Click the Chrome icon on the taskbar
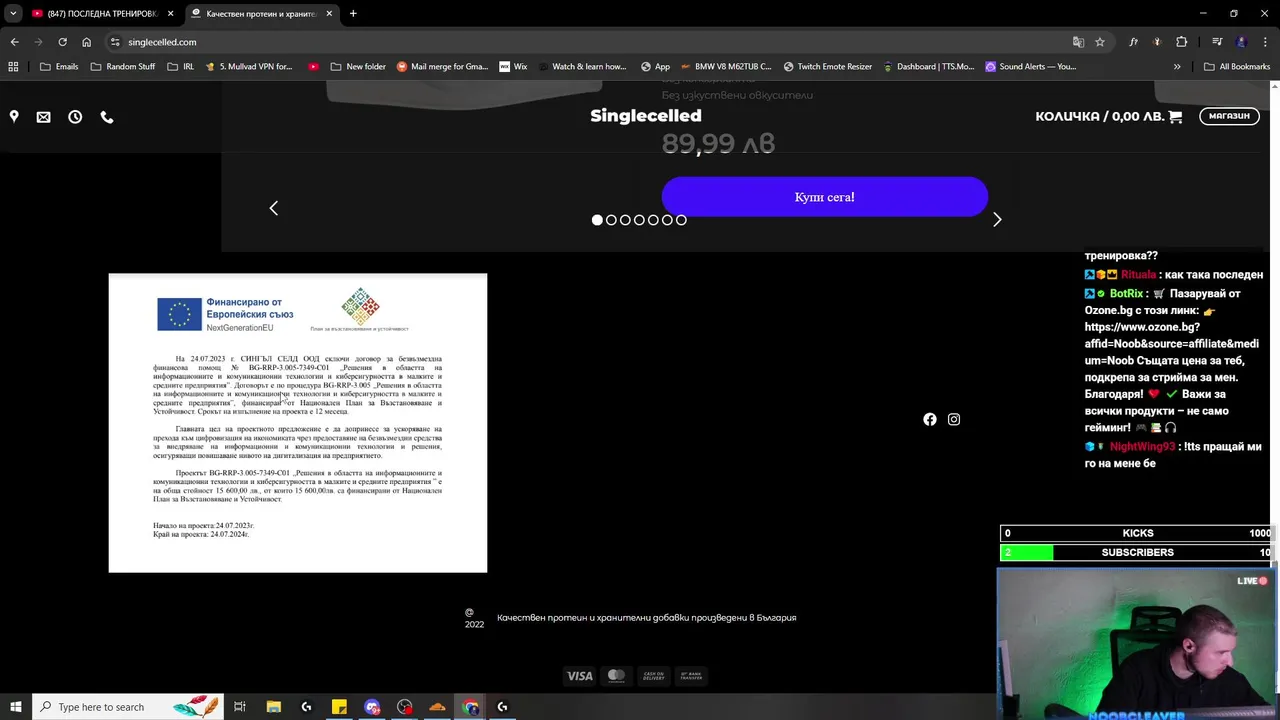Viewport: 1280px width, 720px height. click(x=470, y=707)
